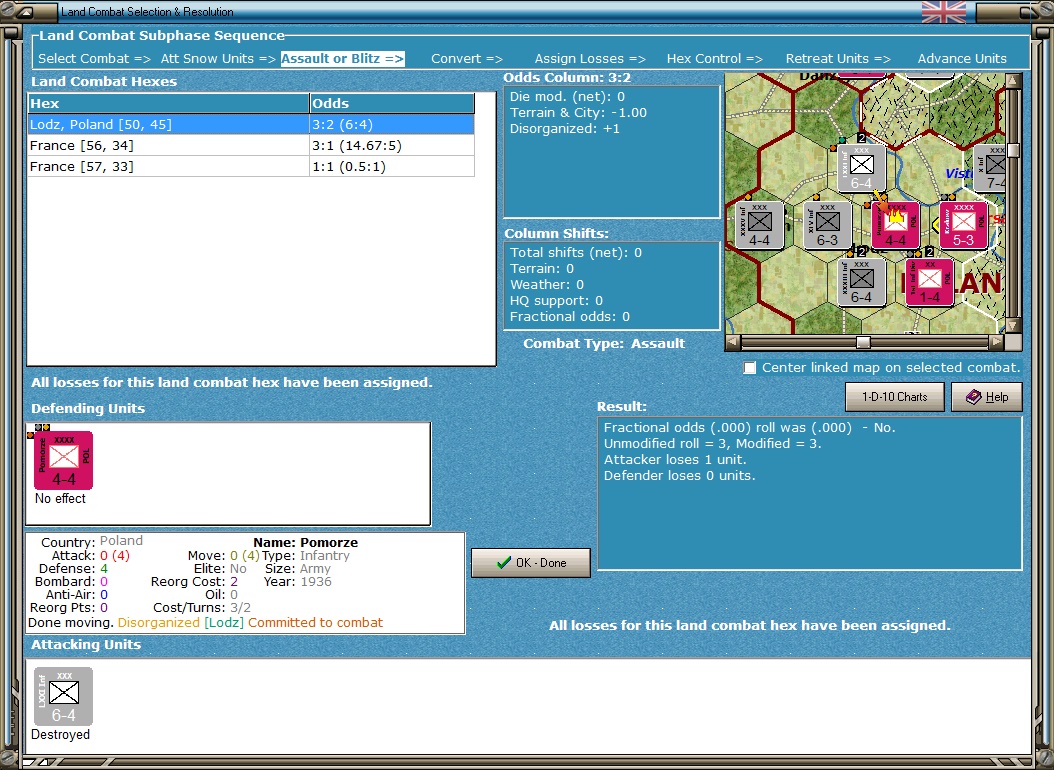Click the 3:2 (6:4) odds cell
This screenshot has width=1054, height=770.
click(x=392, y=124)
